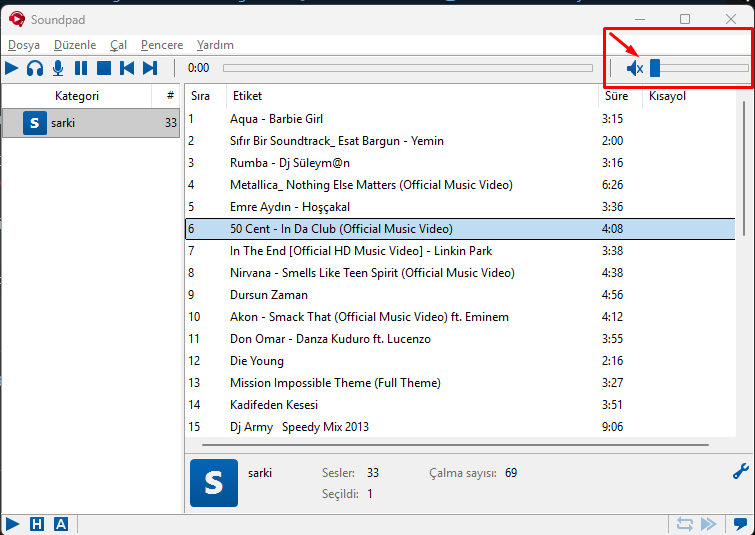This screenshot has height=535, width=755.
Task: Click the large sarki category thumbnail
Action: [x=214, y=483]
